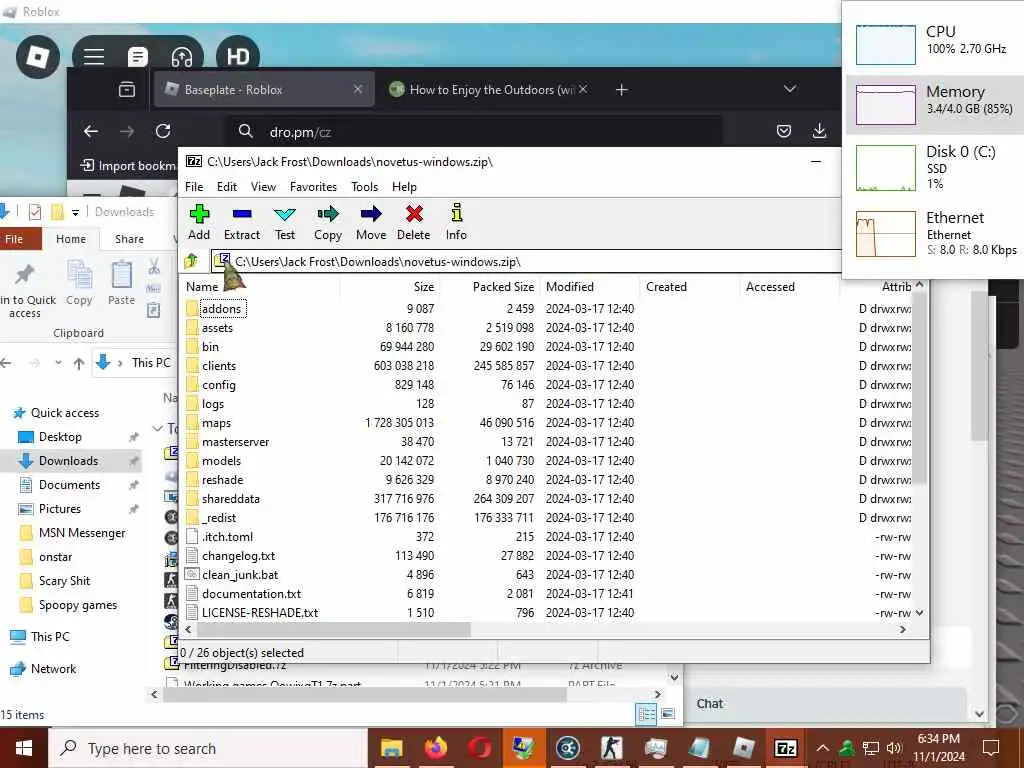The image size is (1024, 768).
Task: Open the Roblox chat log icon
Action: pos(137,57)
